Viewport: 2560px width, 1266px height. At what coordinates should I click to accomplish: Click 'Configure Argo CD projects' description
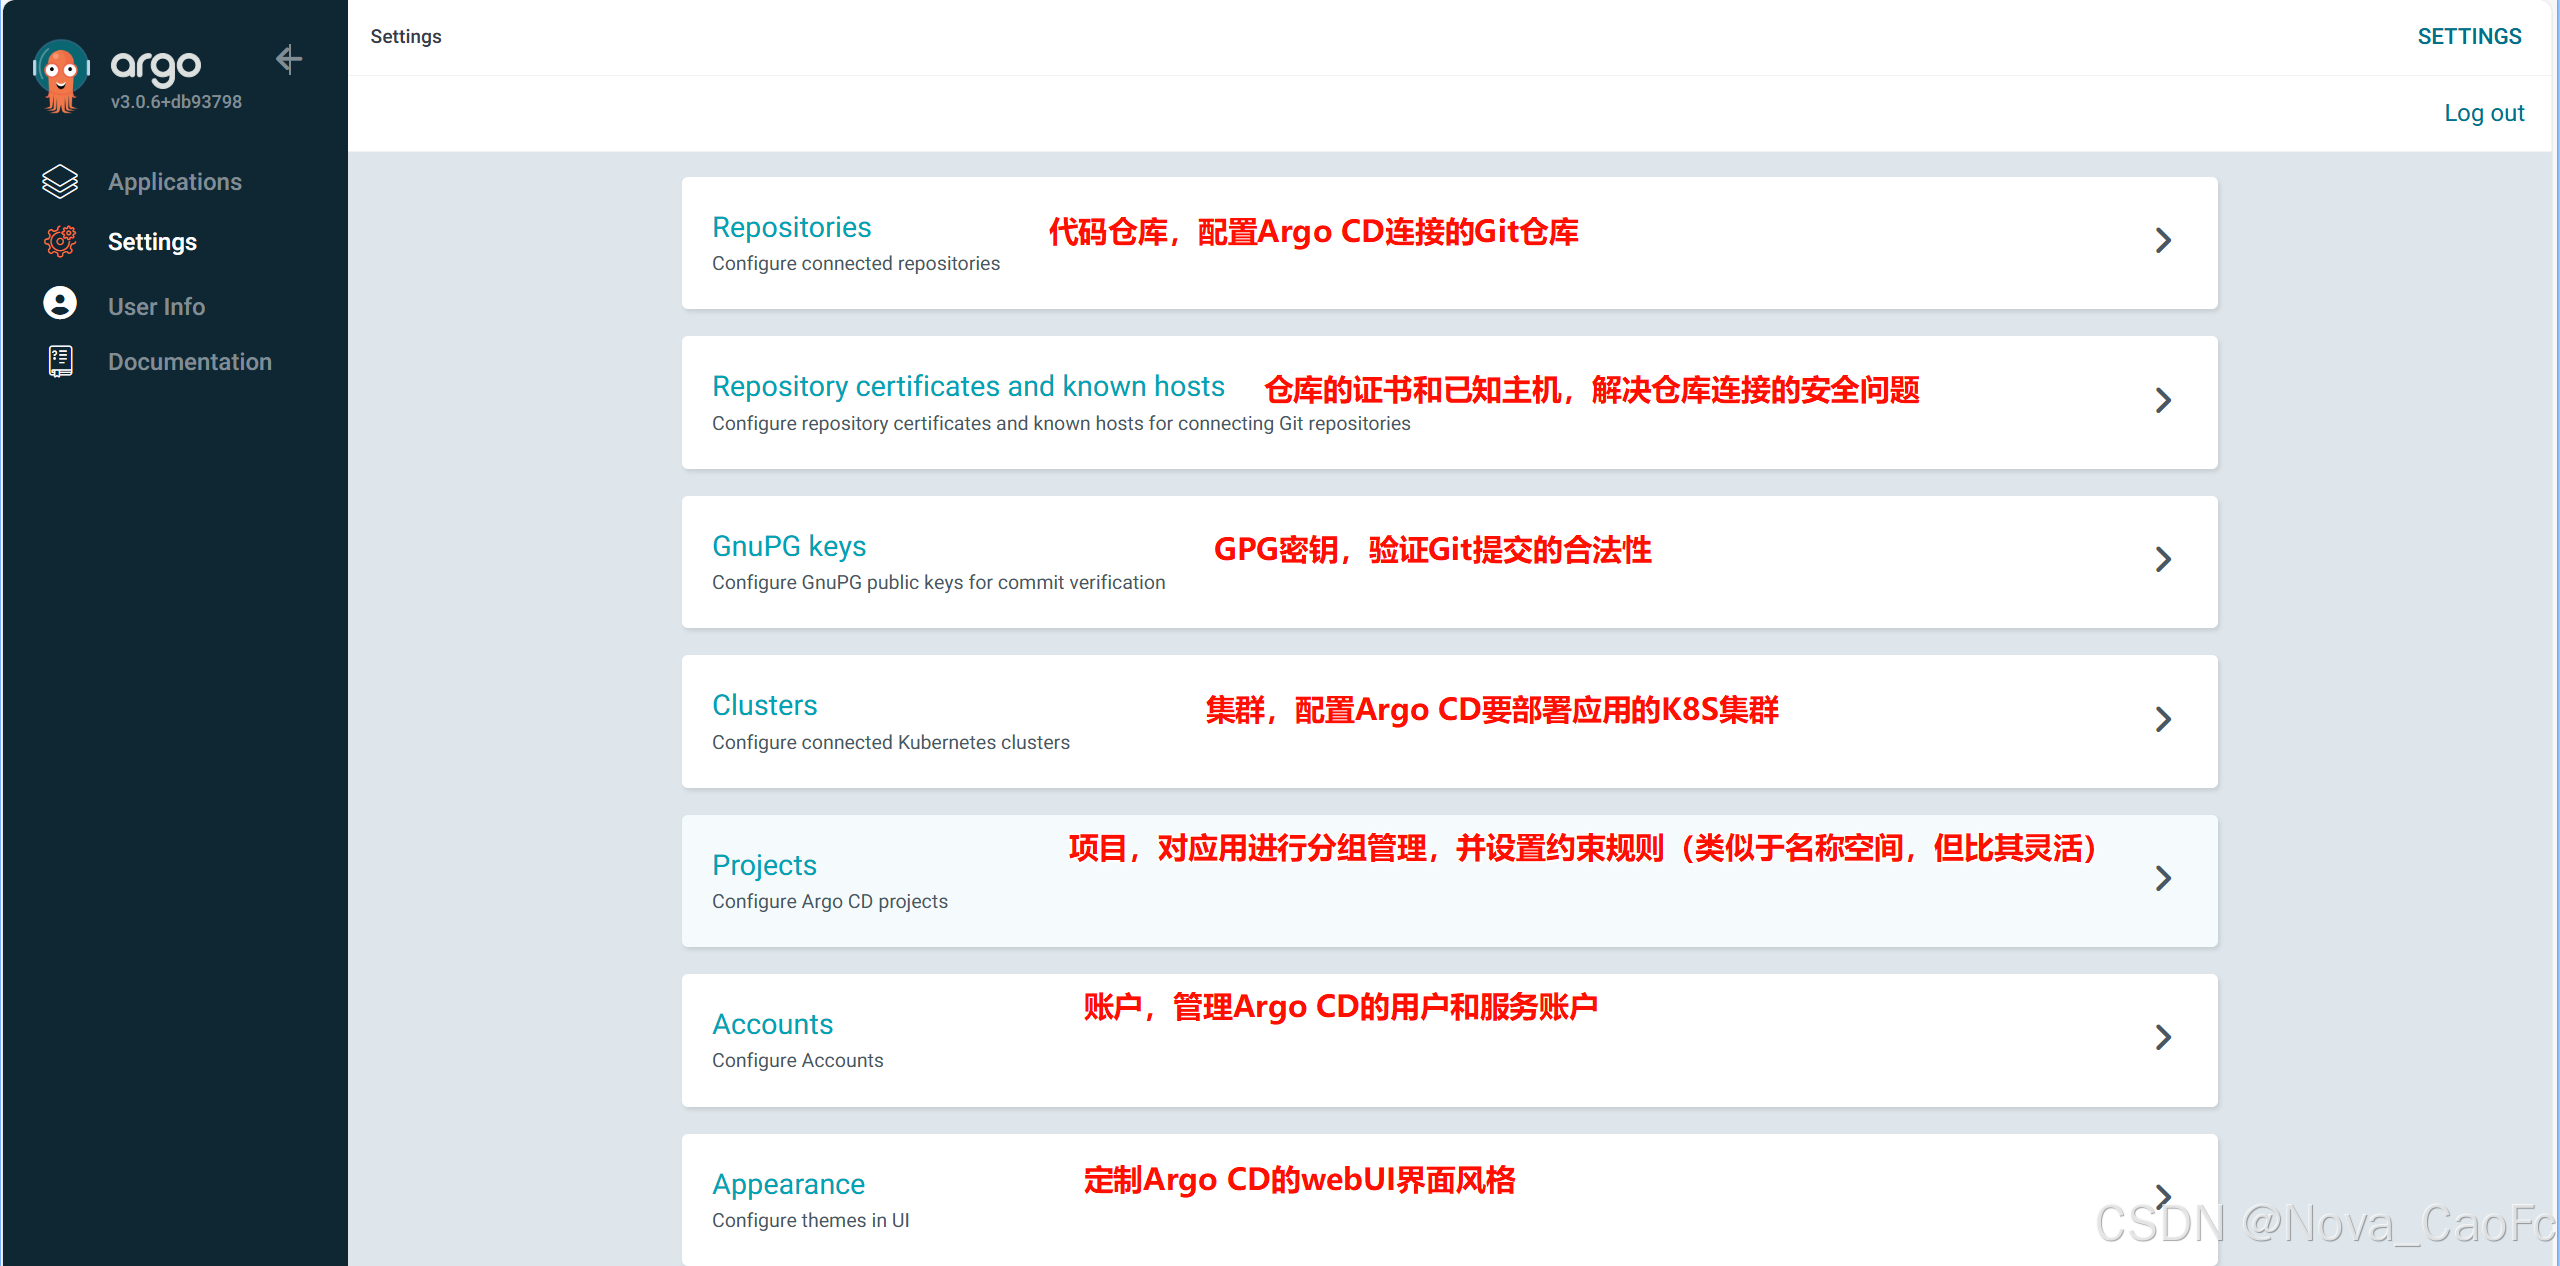click(x=830, y=901)
